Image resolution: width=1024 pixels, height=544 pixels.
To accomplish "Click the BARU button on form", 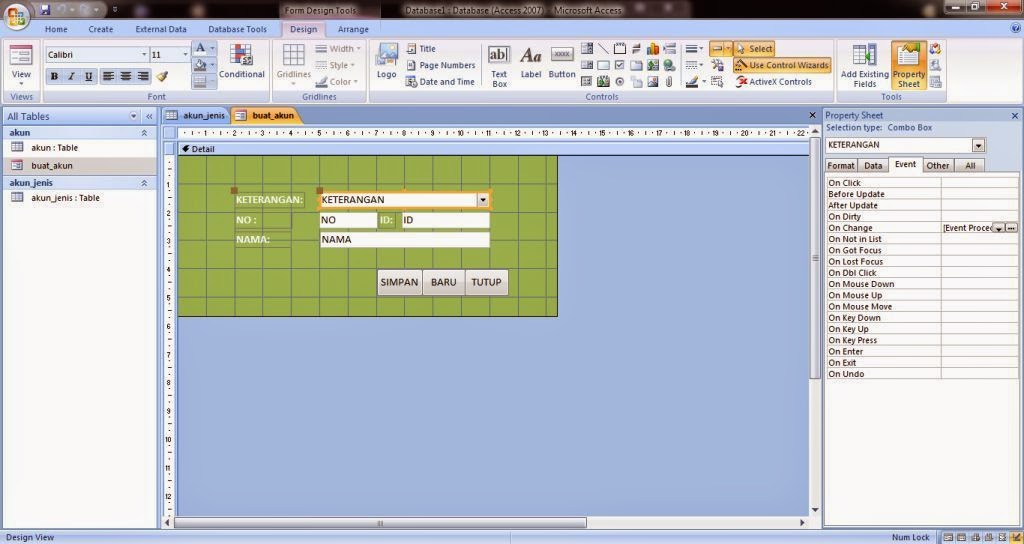I will click(x=443, y=282).
